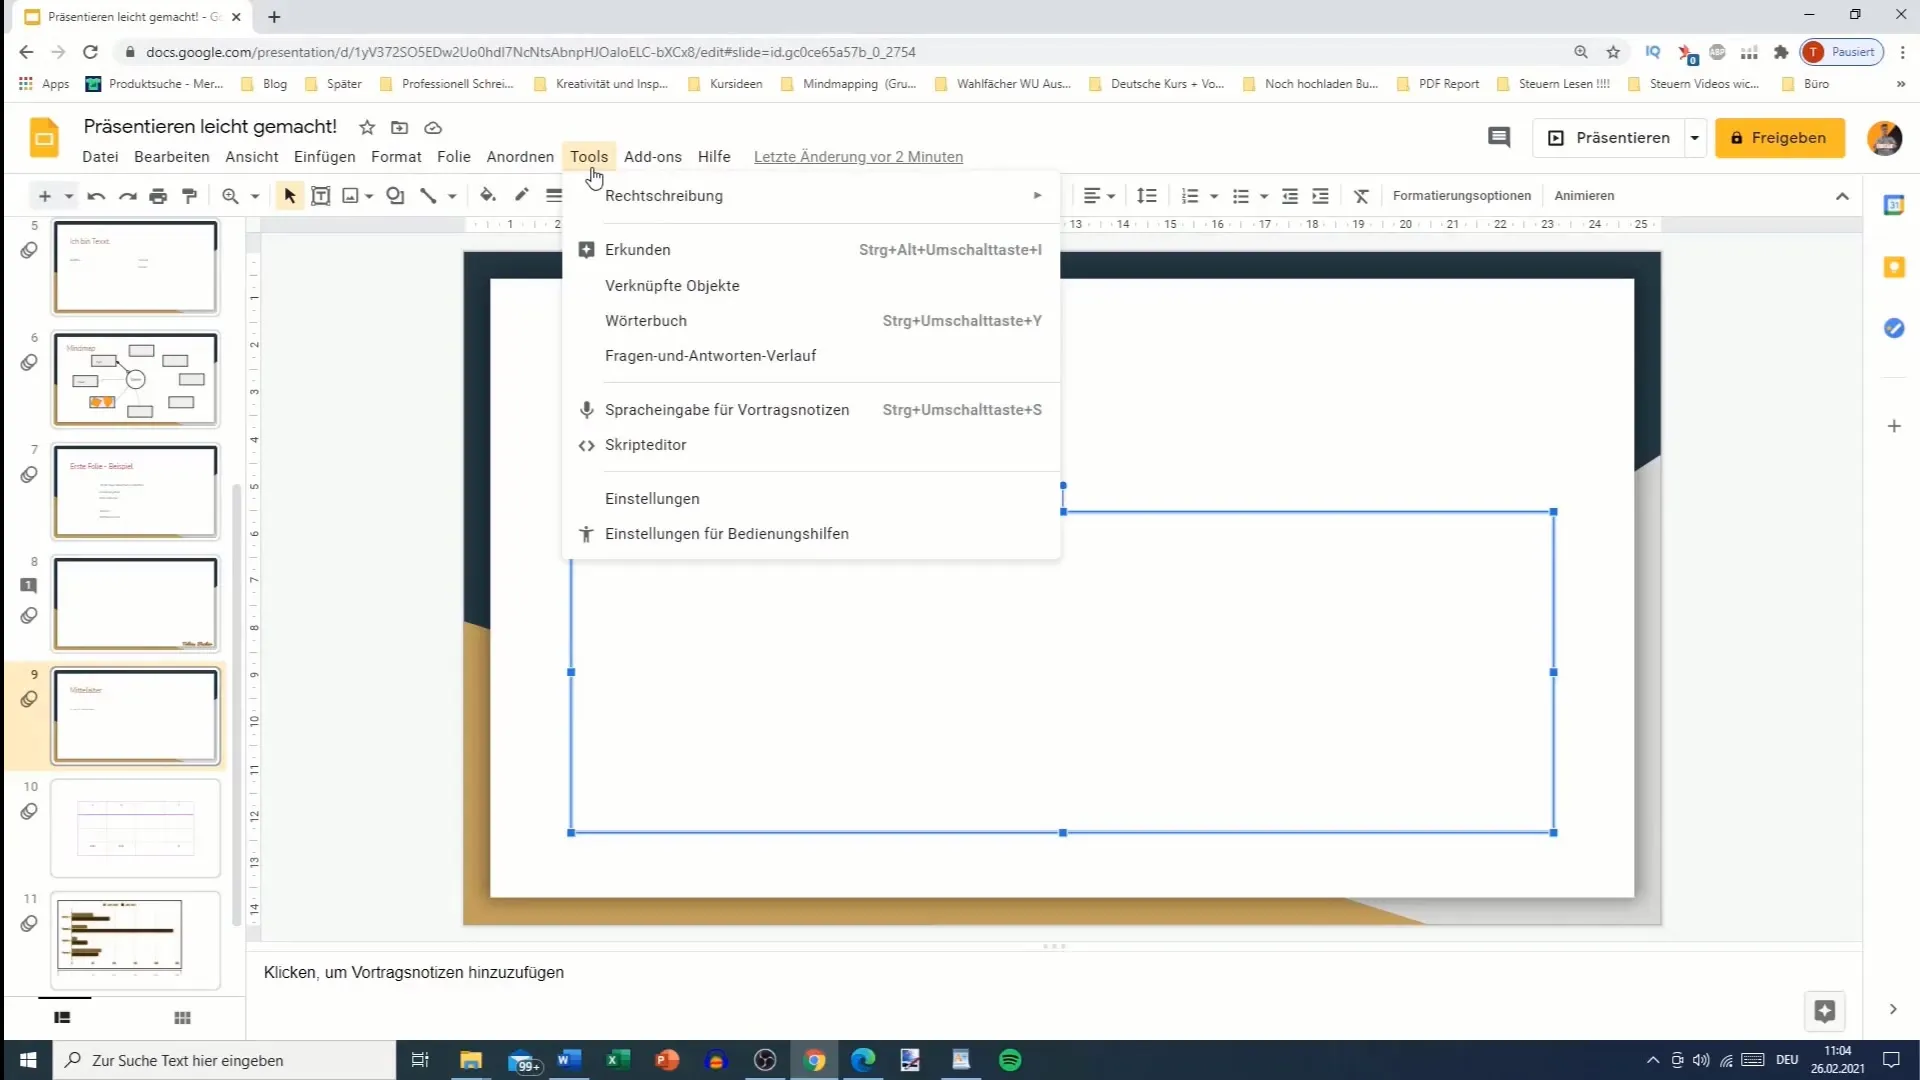1920x1080 pixels.
Task: Open the bulleted list dropdown arrow
Action: click(1264, 196)
